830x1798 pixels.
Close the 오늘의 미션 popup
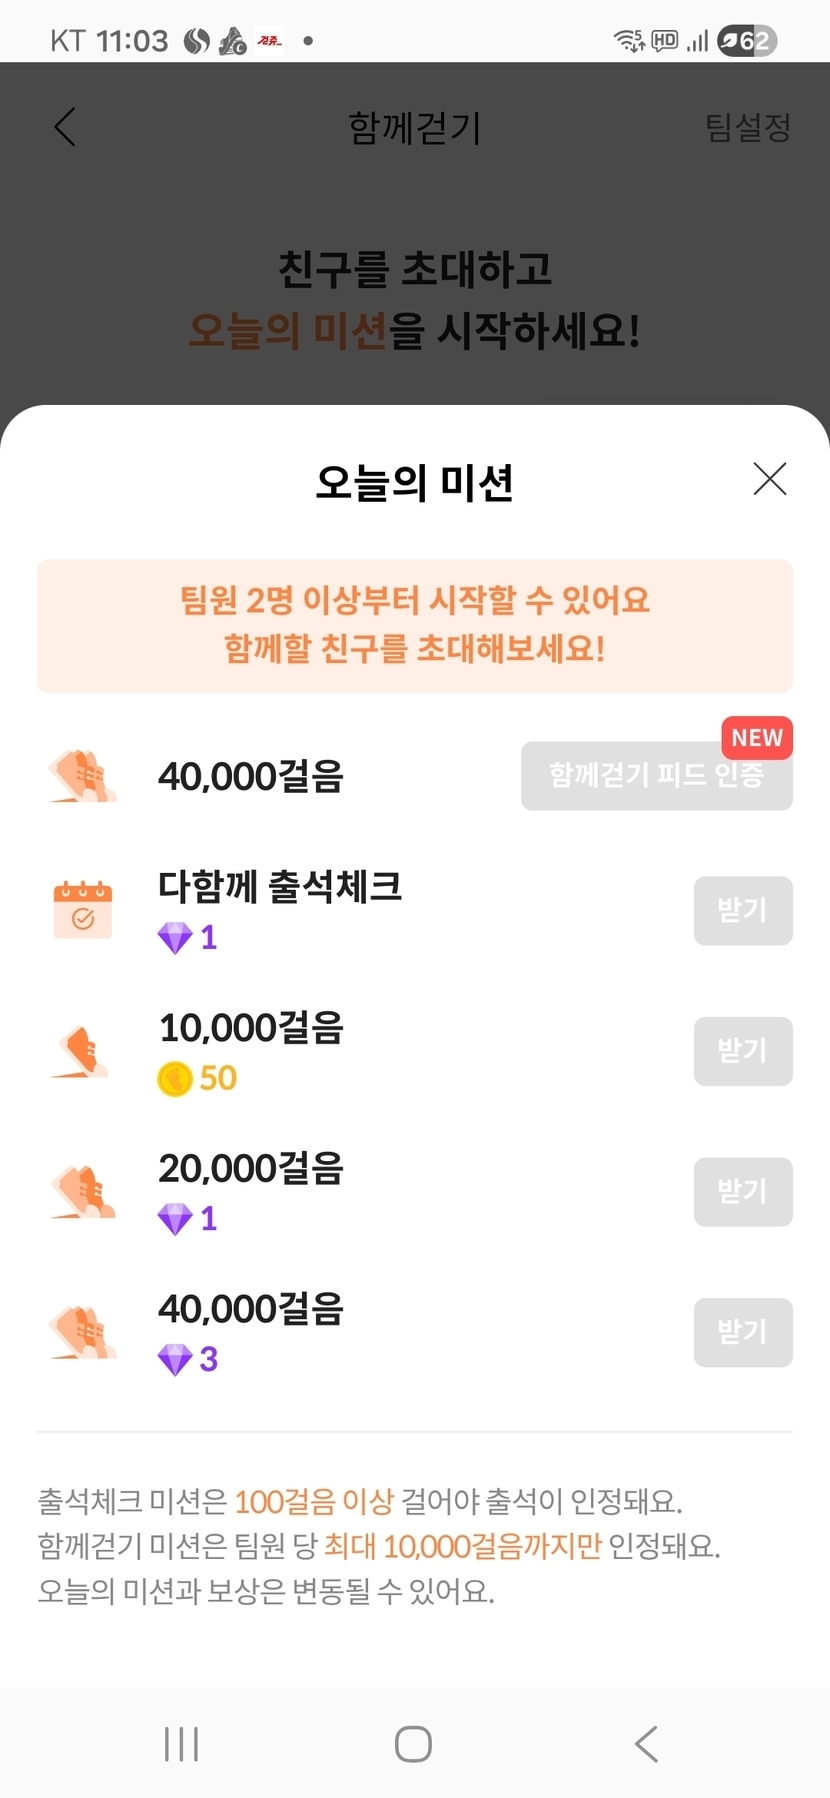point(769,479)
